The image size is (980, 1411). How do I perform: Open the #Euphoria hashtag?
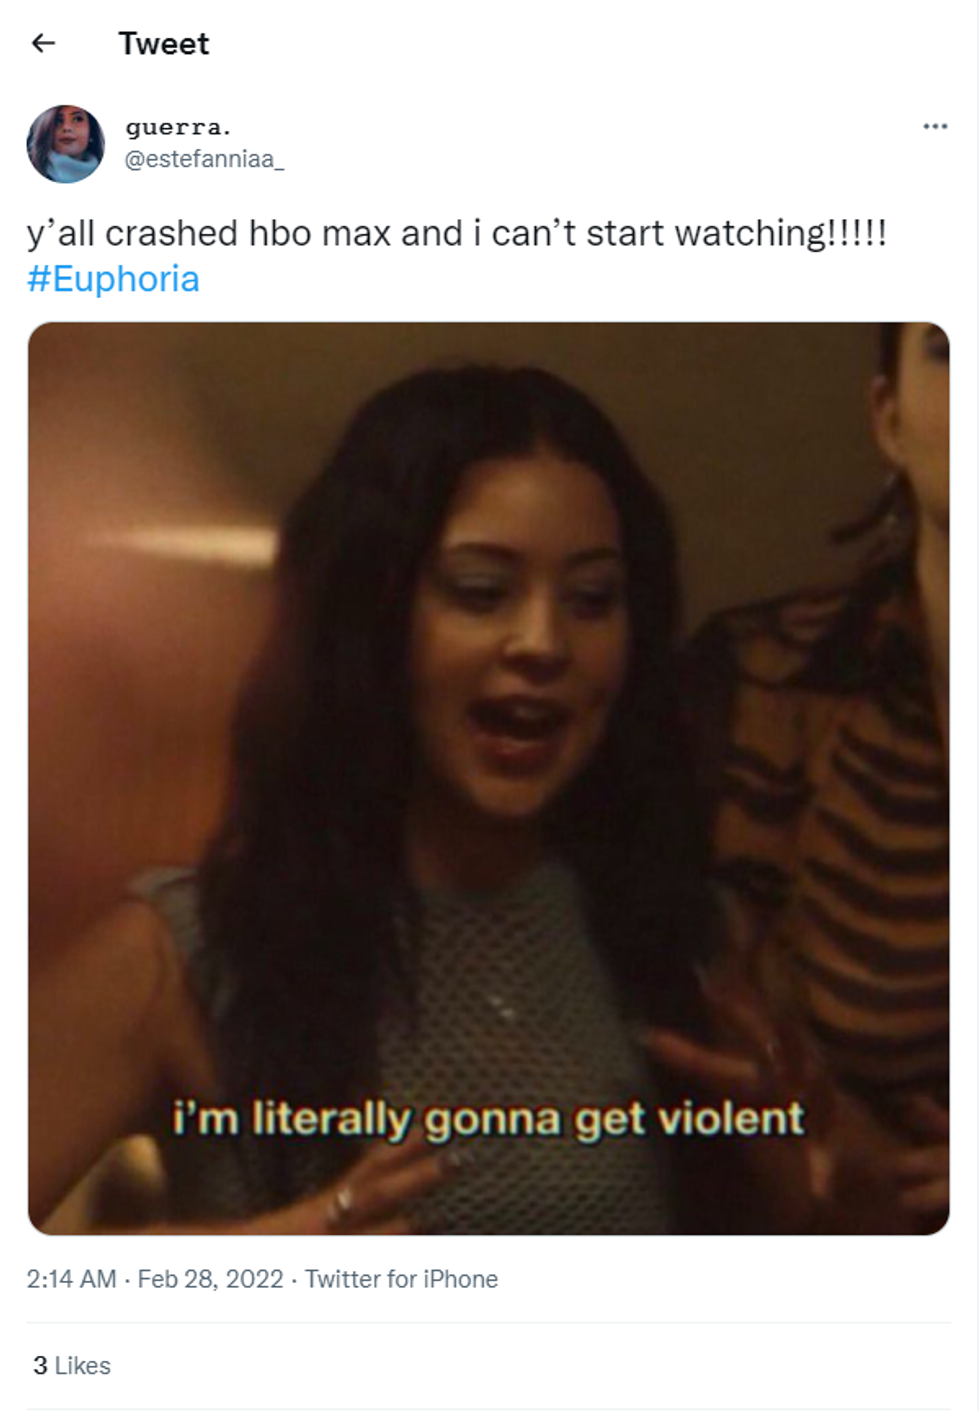(x=113, y=279)
